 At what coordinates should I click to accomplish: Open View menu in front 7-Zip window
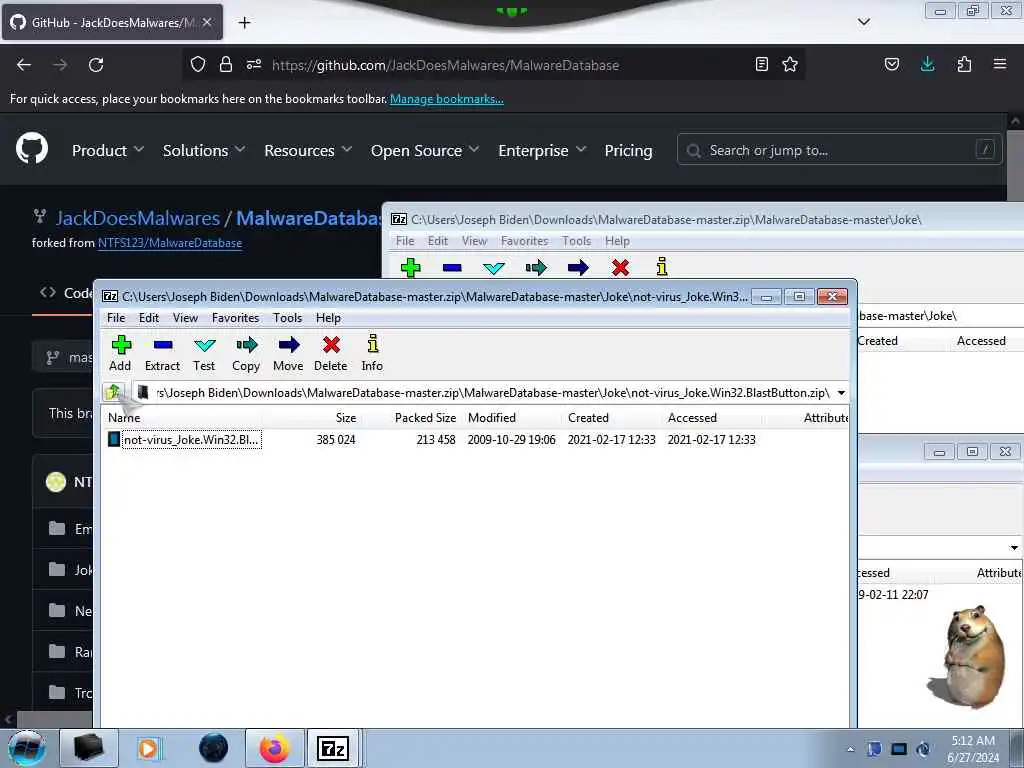coord(185,318)
